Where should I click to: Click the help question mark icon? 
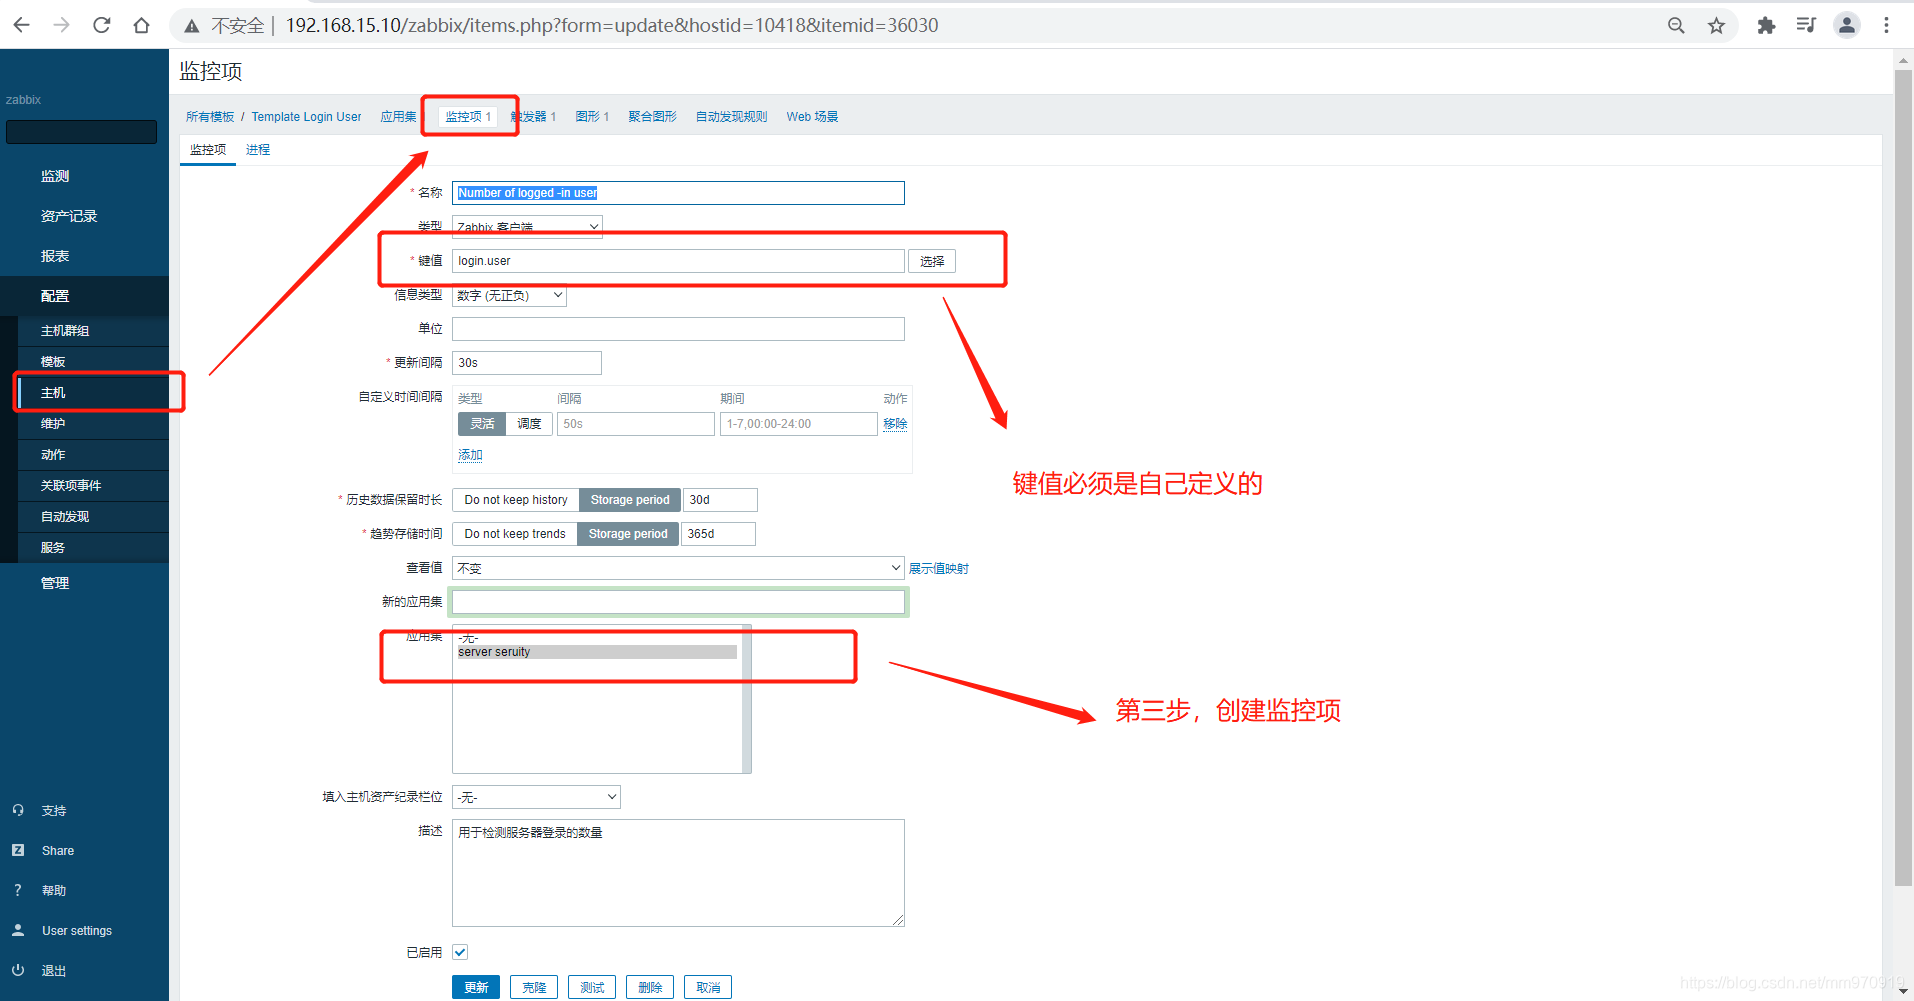[x=18, y=890]
